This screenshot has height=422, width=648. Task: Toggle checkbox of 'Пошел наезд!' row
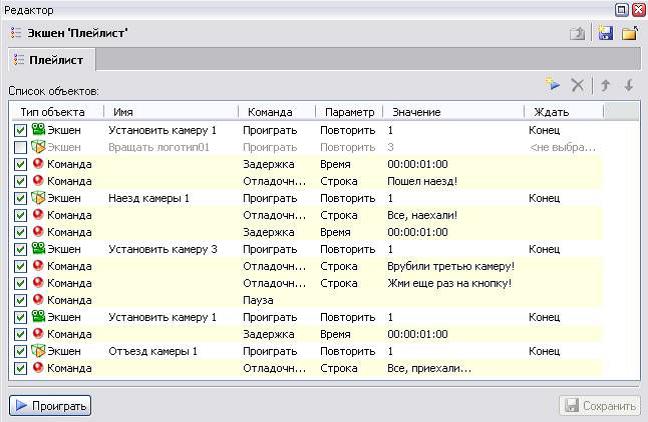click(20, 181)
